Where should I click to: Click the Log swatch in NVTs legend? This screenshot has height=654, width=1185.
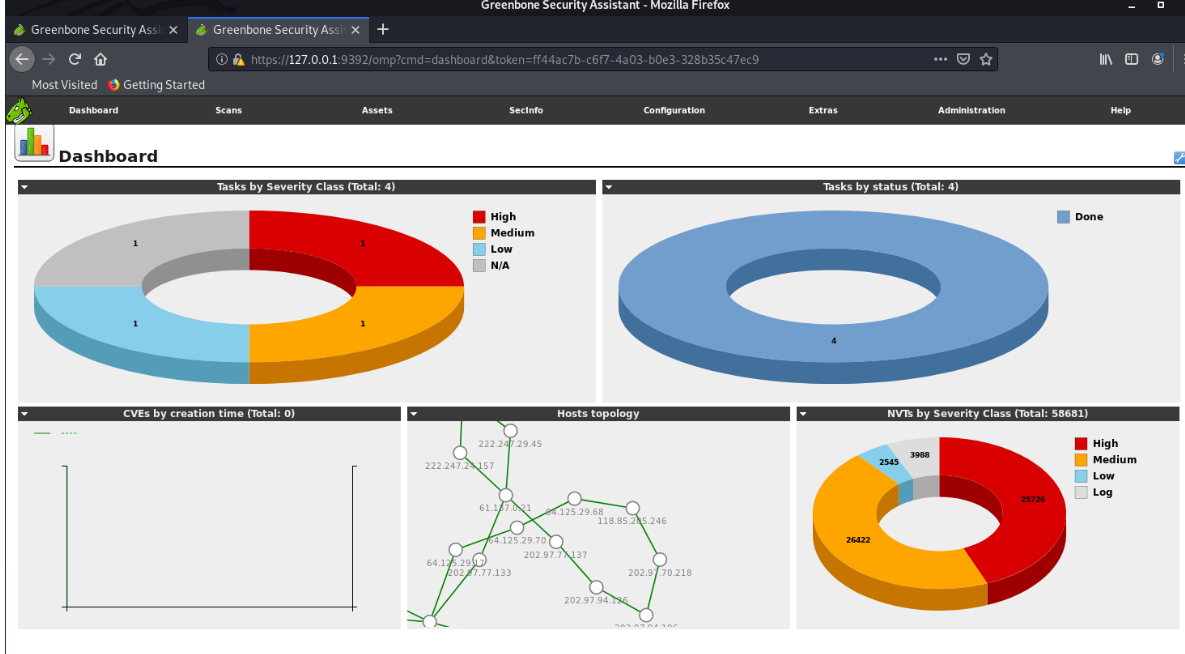pos(1081,492)
